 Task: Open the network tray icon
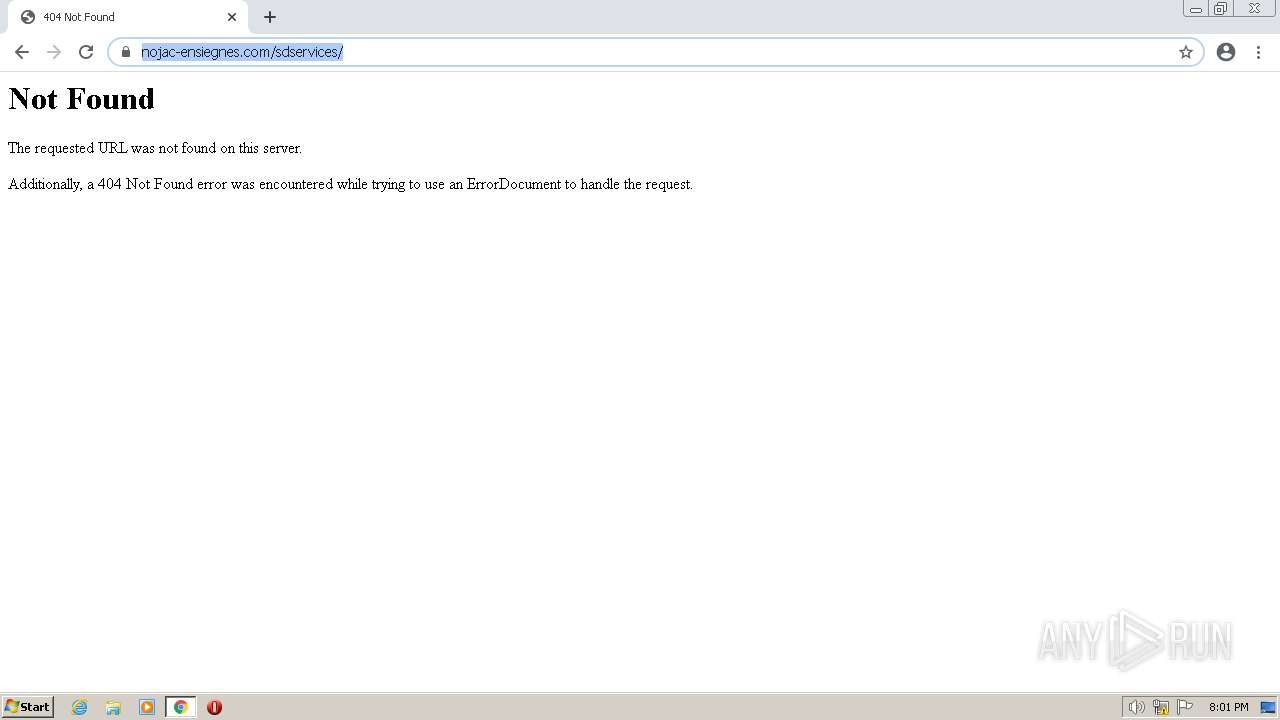click(x=1161, y=707)
